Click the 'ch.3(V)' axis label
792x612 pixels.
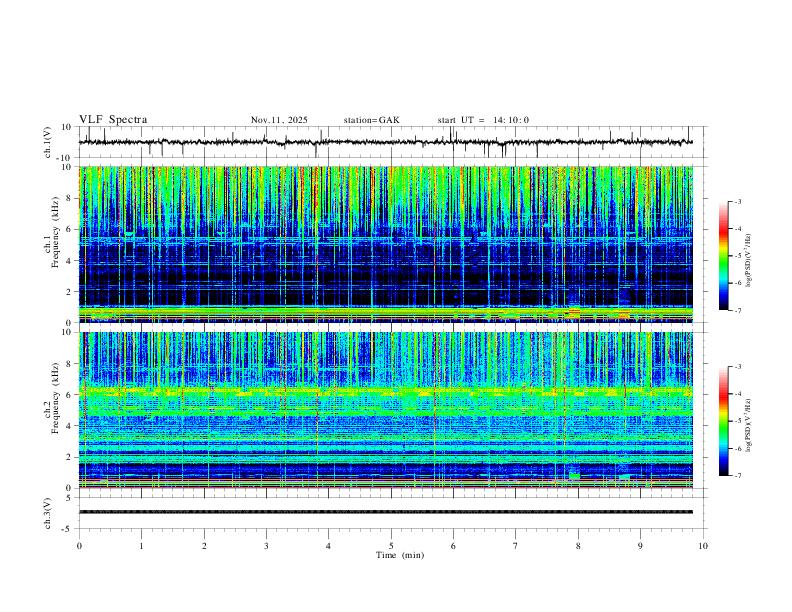click(x=48, y=513)
